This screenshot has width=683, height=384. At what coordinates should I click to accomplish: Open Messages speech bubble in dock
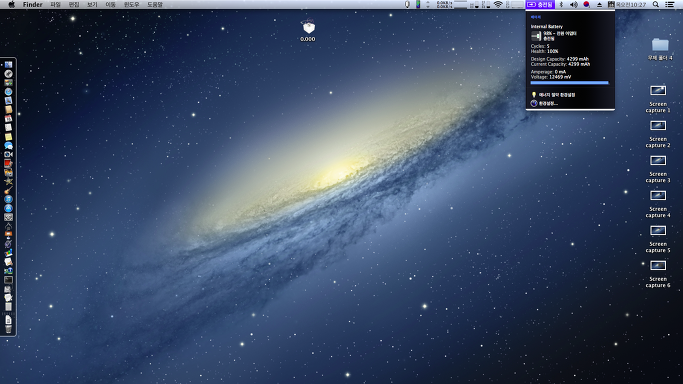8,145
